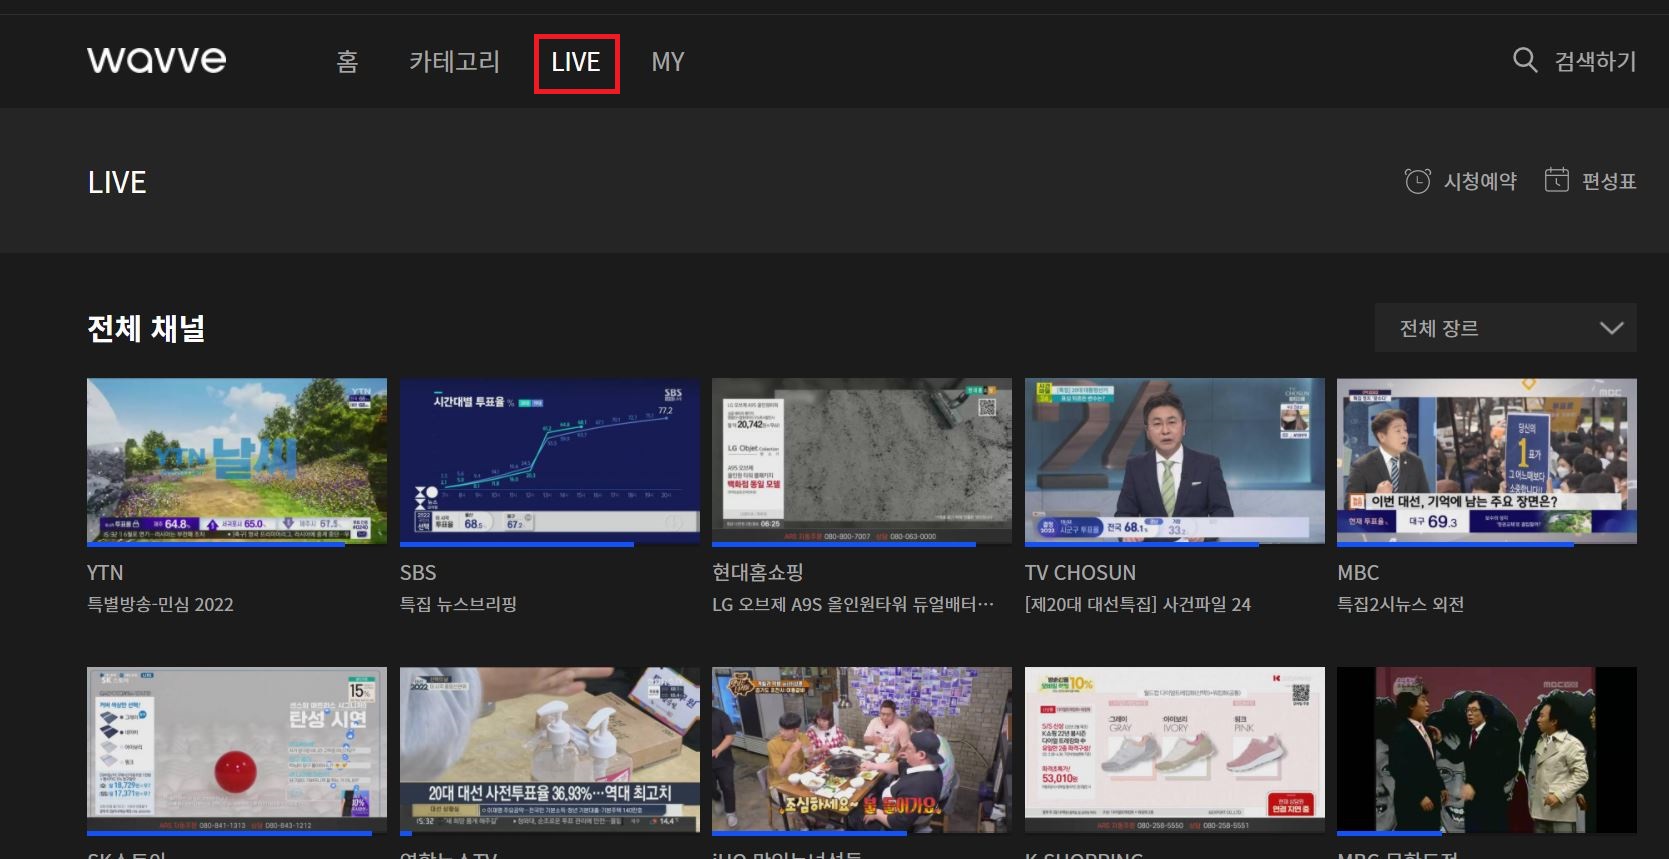The image size is (1669, 859).
Task: Click the YTN channel name
Action: [x=105, y=573]
